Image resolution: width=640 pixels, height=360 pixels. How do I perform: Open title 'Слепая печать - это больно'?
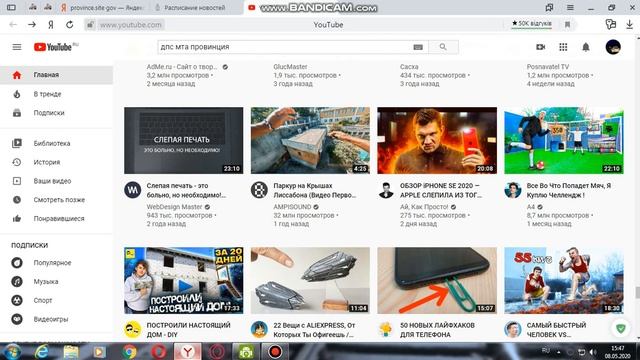tap(186, 190)
